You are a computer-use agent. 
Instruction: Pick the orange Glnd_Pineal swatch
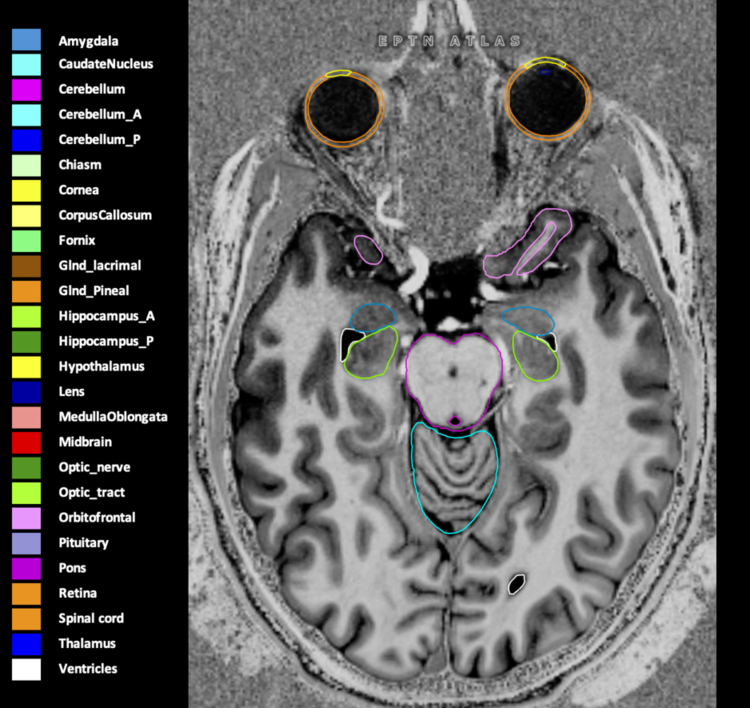click(26, 291)
